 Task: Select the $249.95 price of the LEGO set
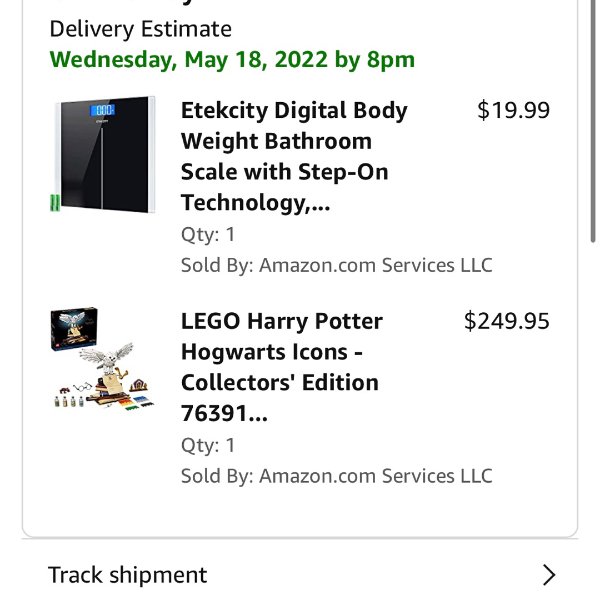(x=507, y=321)
